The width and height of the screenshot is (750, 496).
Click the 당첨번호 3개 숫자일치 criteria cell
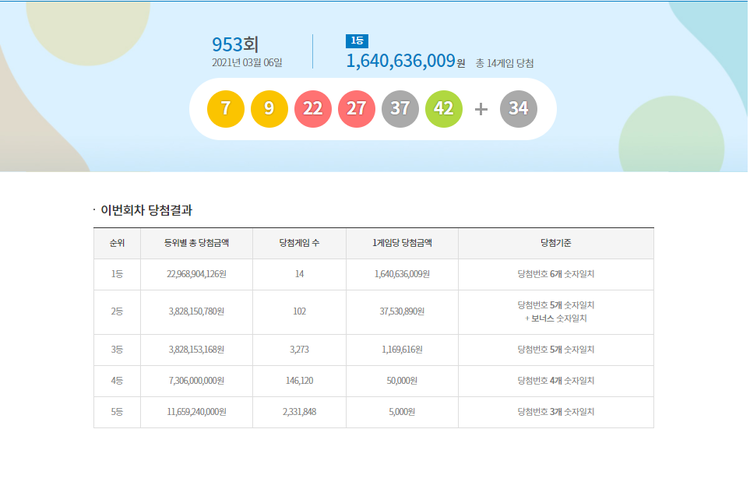point(556,412)
